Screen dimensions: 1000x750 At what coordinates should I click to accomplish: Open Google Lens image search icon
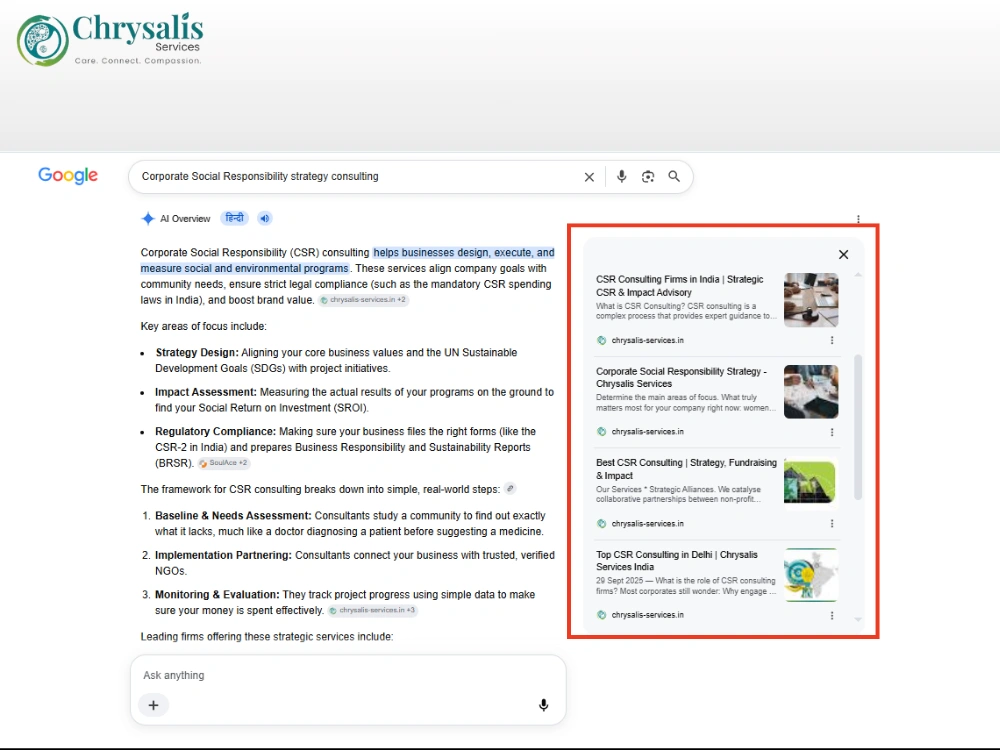(x=648, y=177)
